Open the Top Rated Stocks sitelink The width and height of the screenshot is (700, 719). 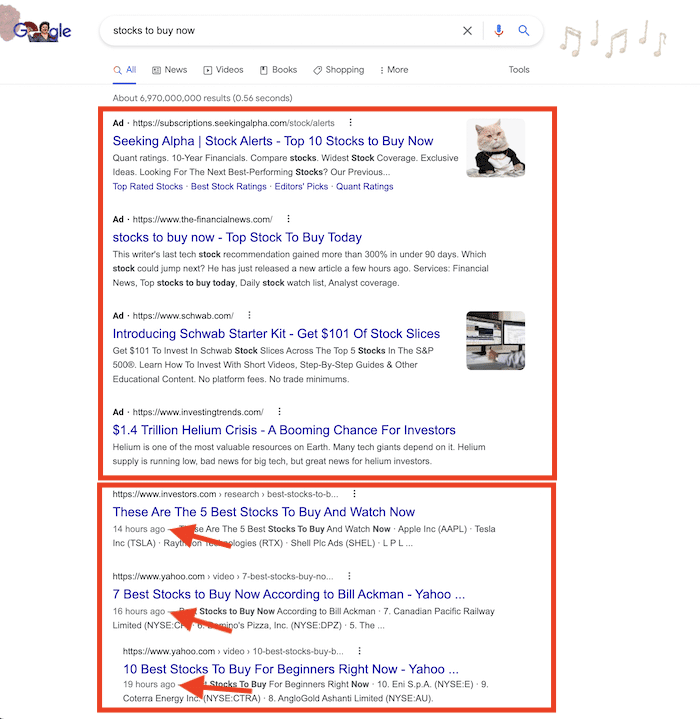[x=148, y=186]
